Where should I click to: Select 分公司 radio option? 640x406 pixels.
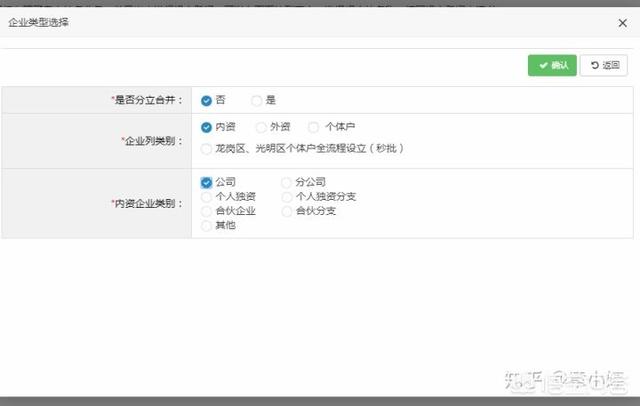coord(287,182)
